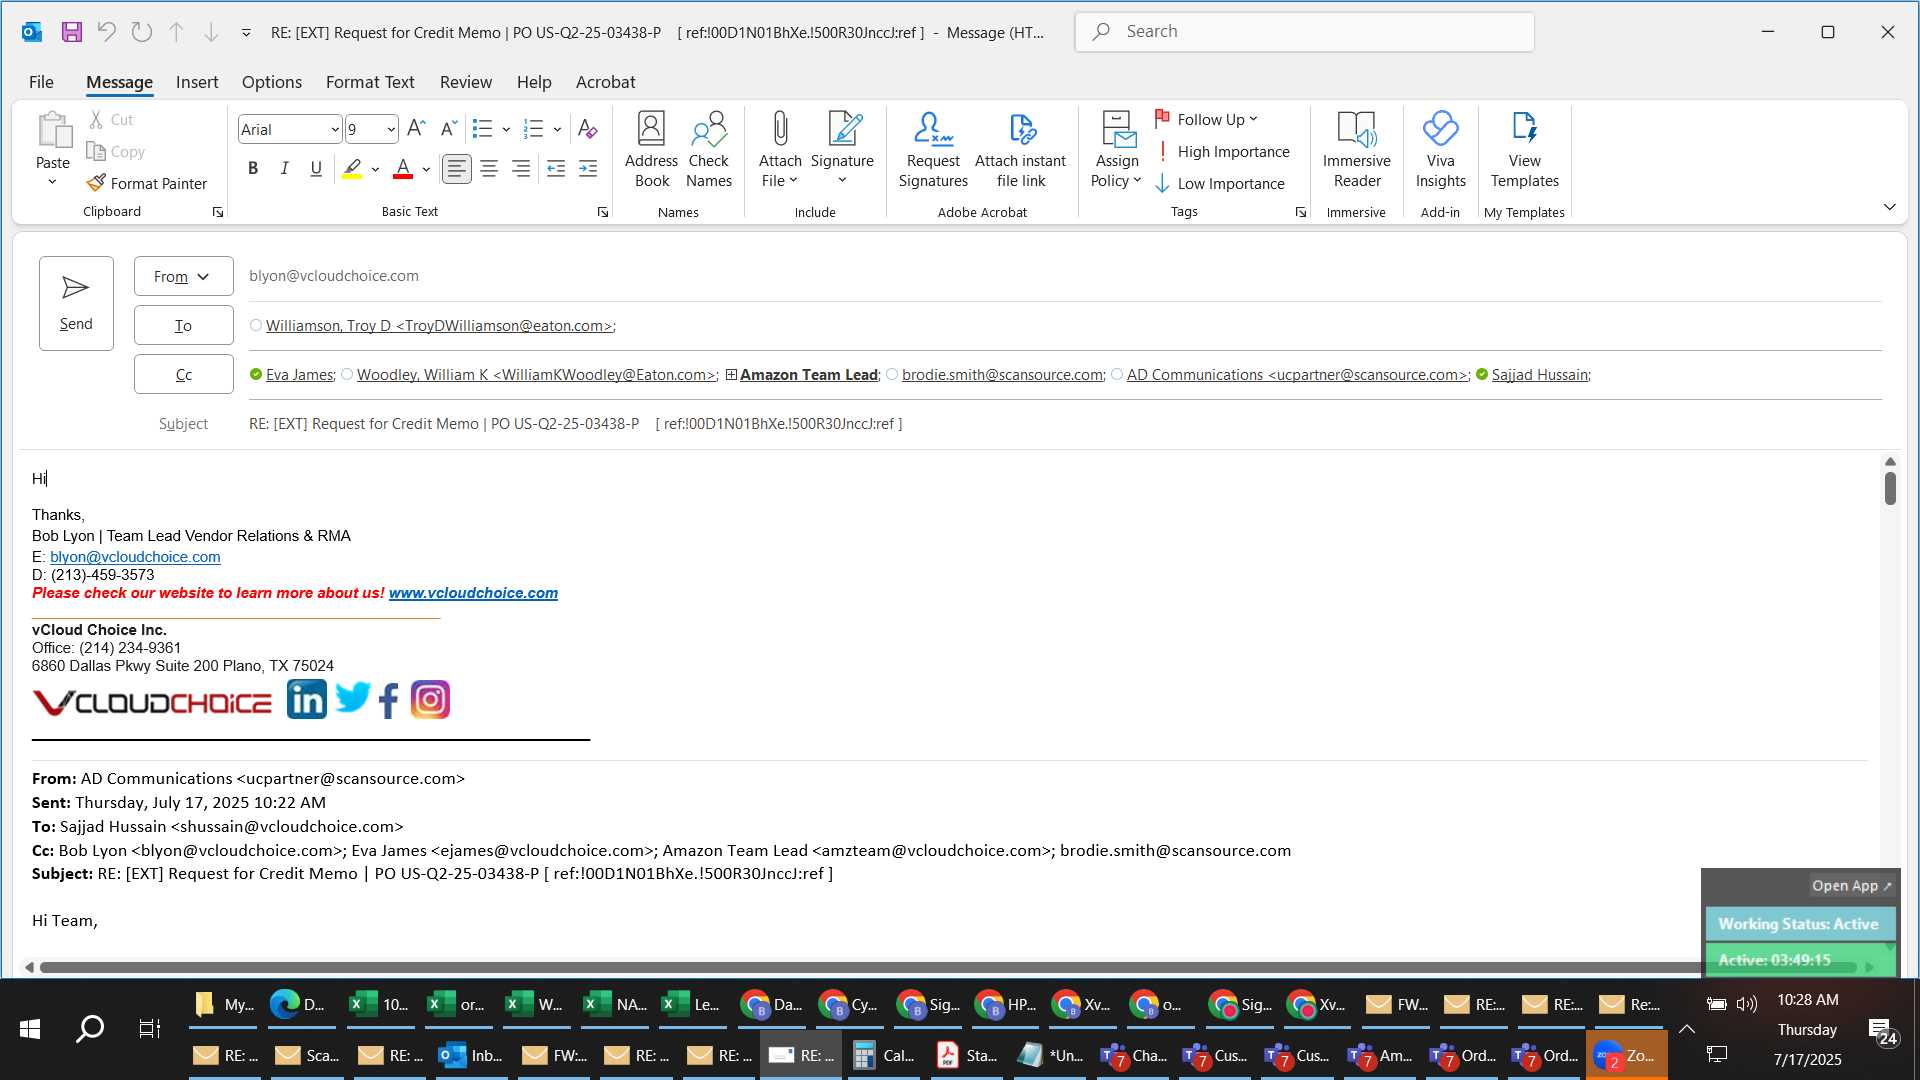
Task: Switch to Review tab
Action: pos(466,82)
